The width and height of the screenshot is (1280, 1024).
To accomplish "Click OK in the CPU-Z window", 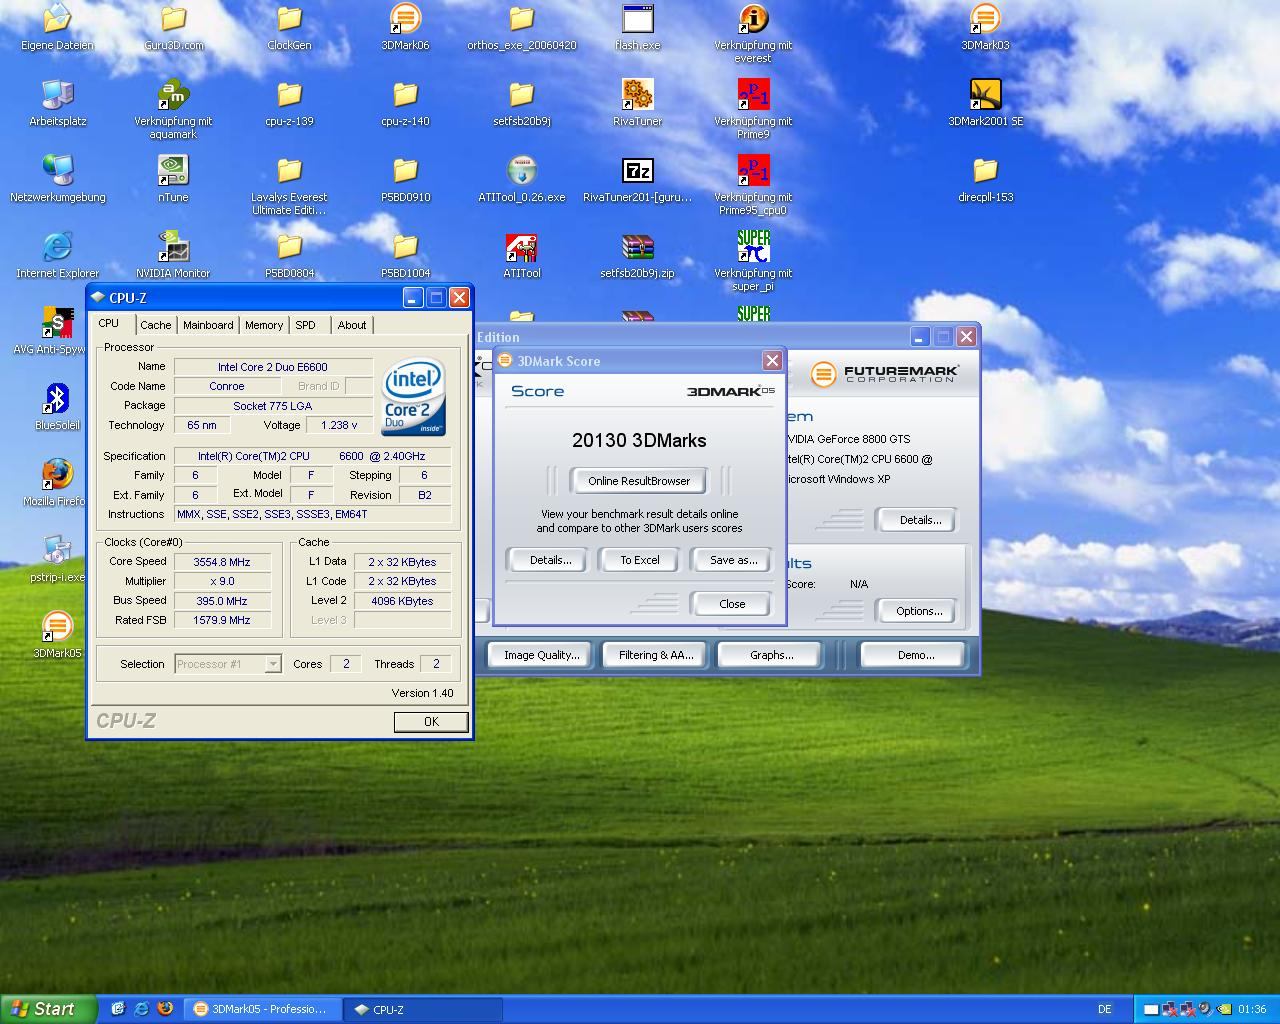I will [431, 721].
